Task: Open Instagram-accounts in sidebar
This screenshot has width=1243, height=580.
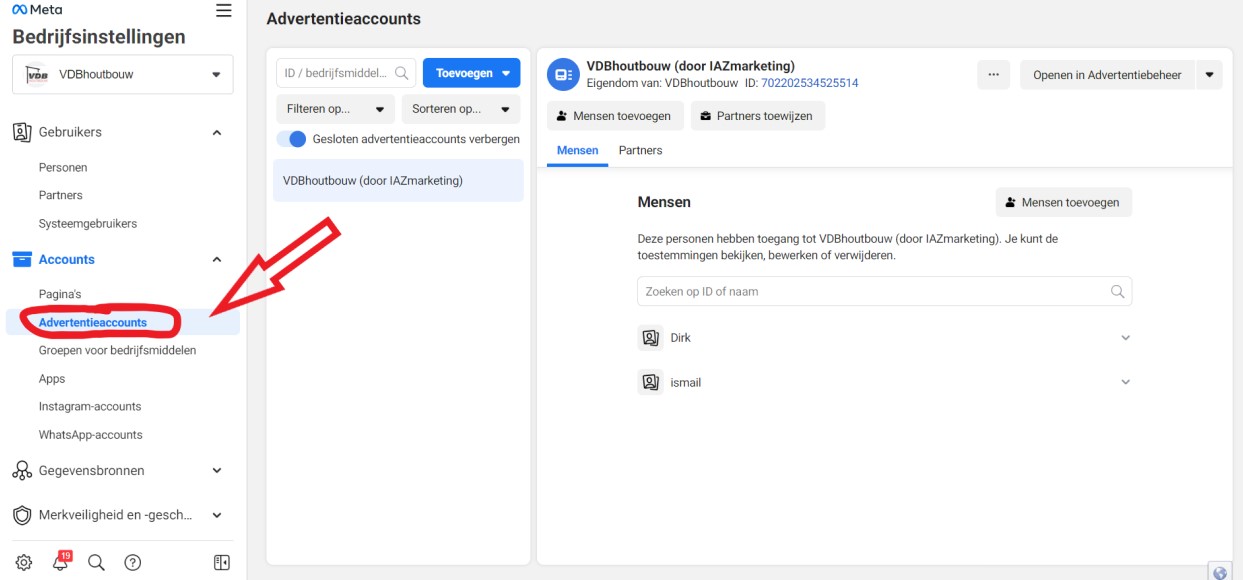Action: [90, 406]
